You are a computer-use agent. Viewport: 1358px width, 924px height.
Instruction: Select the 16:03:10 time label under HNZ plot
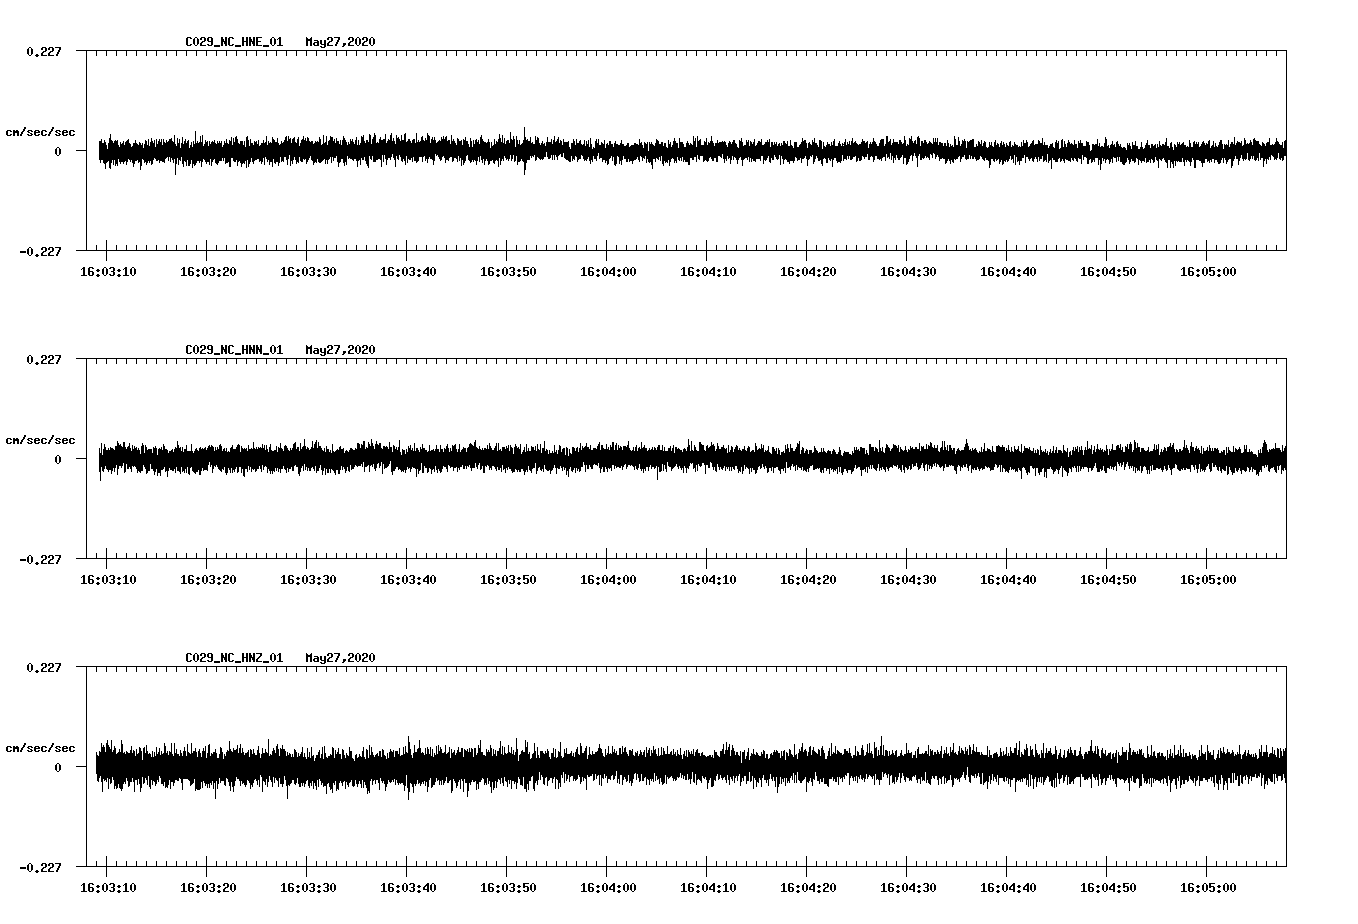point(108,887)
